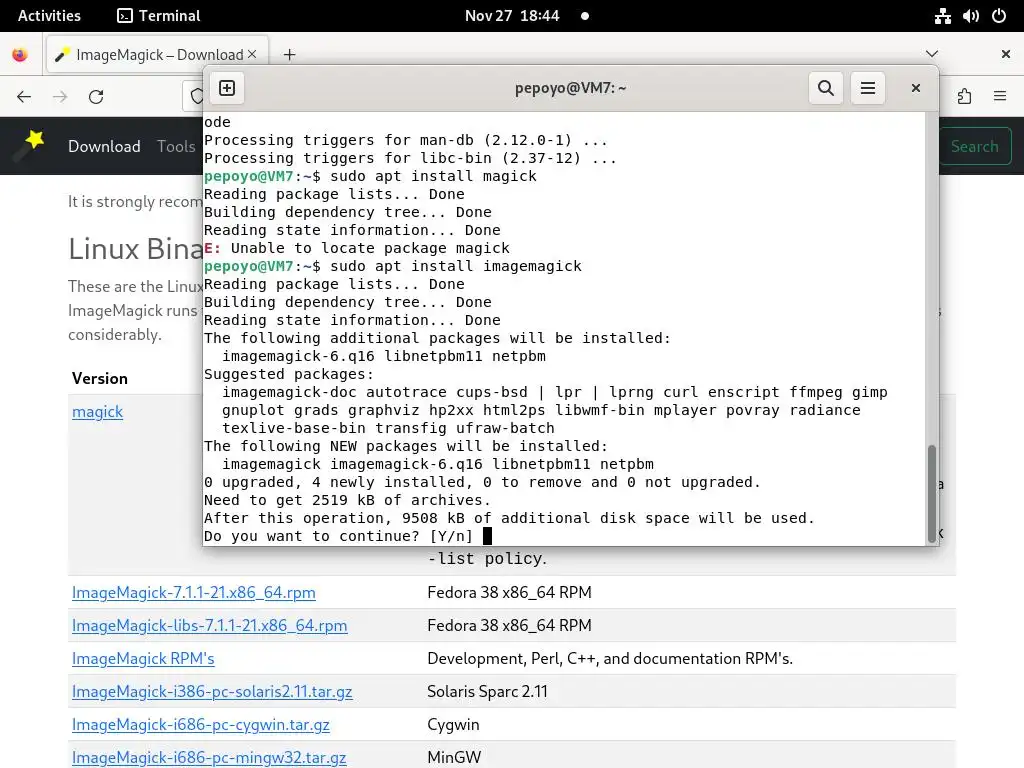This screenshot has width=1024, height=768.
Task: Click the network status icon
Action: pos(942,16)
